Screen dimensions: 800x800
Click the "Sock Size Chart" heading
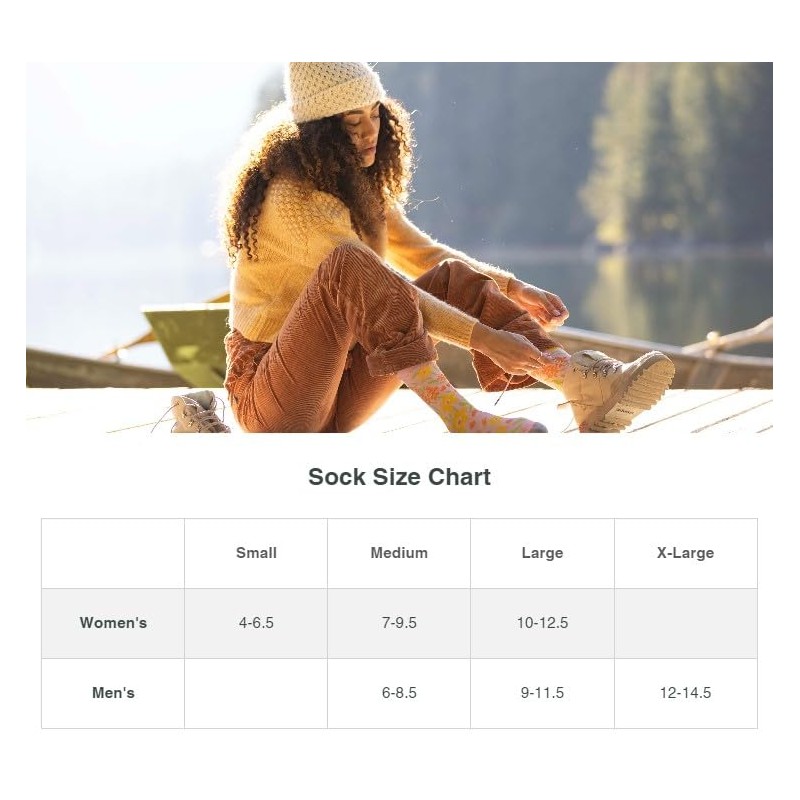coord(399,477)
